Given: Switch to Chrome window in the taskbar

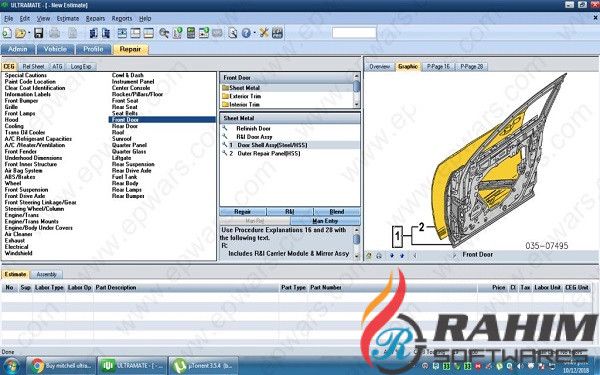Looking at the screenshot, I should point(60,366).
